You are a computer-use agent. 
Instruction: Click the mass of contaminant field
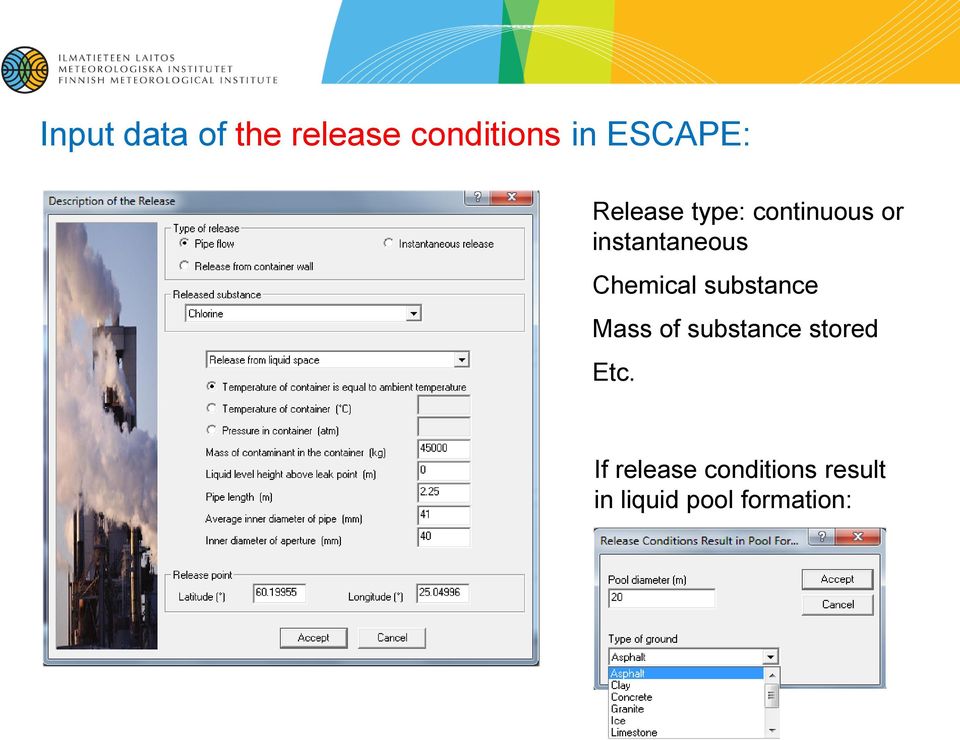[444, 449]
